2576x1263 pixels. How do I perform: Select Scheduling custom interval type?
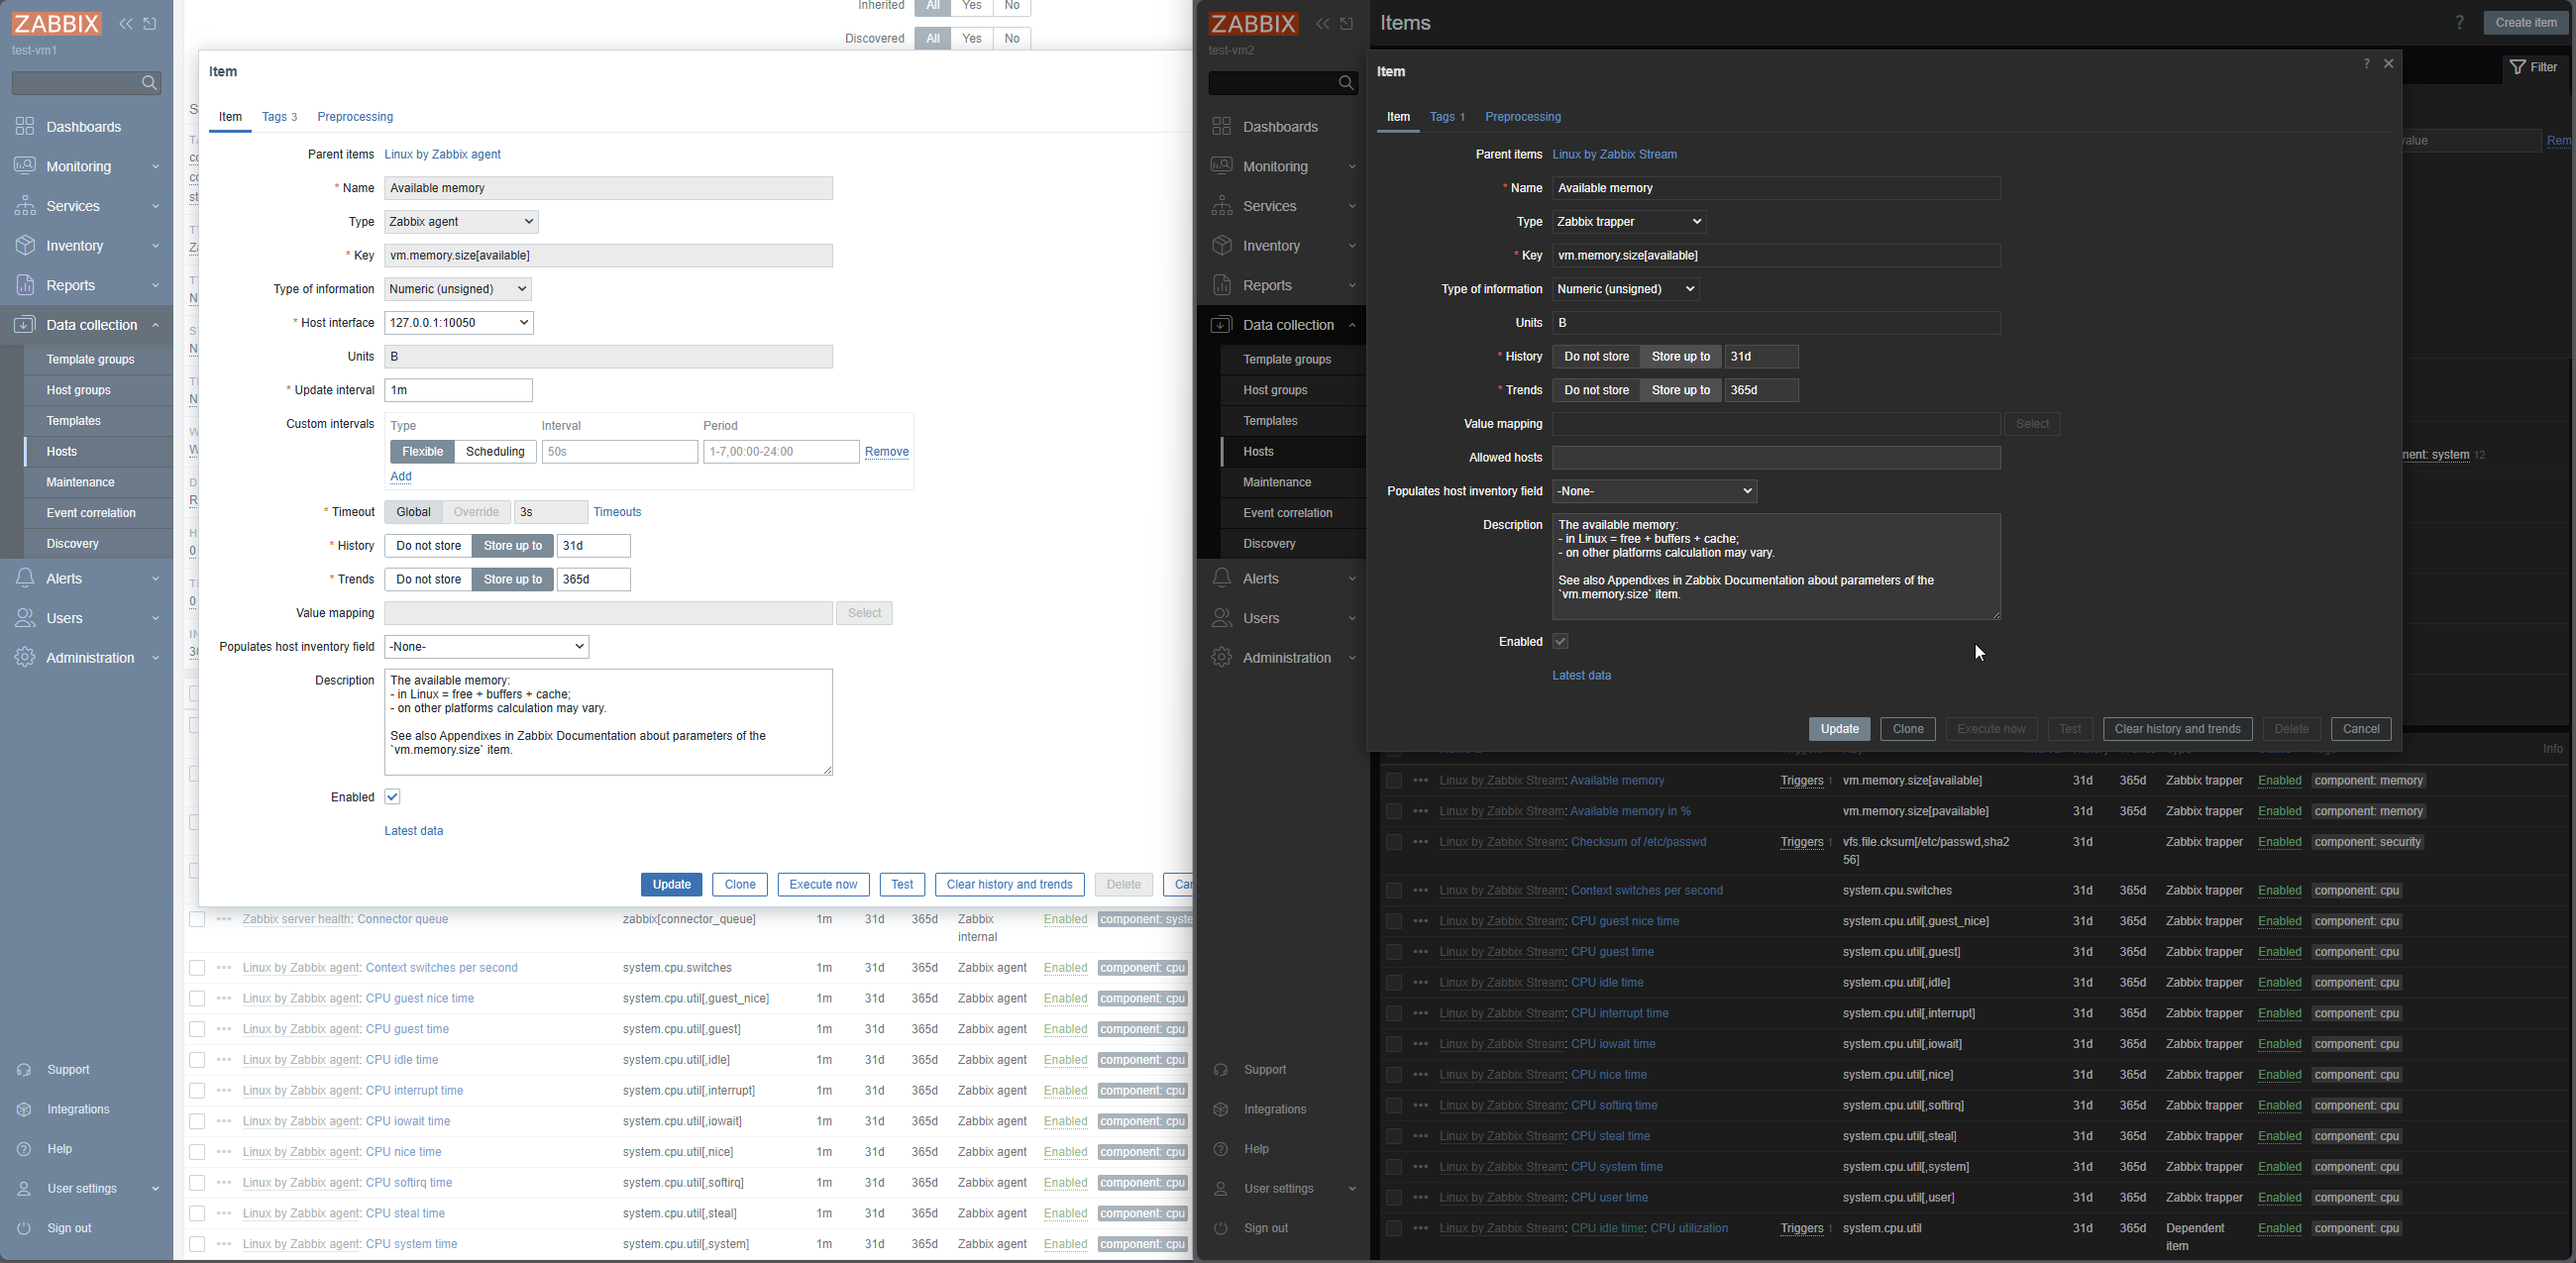click(496, 452)
